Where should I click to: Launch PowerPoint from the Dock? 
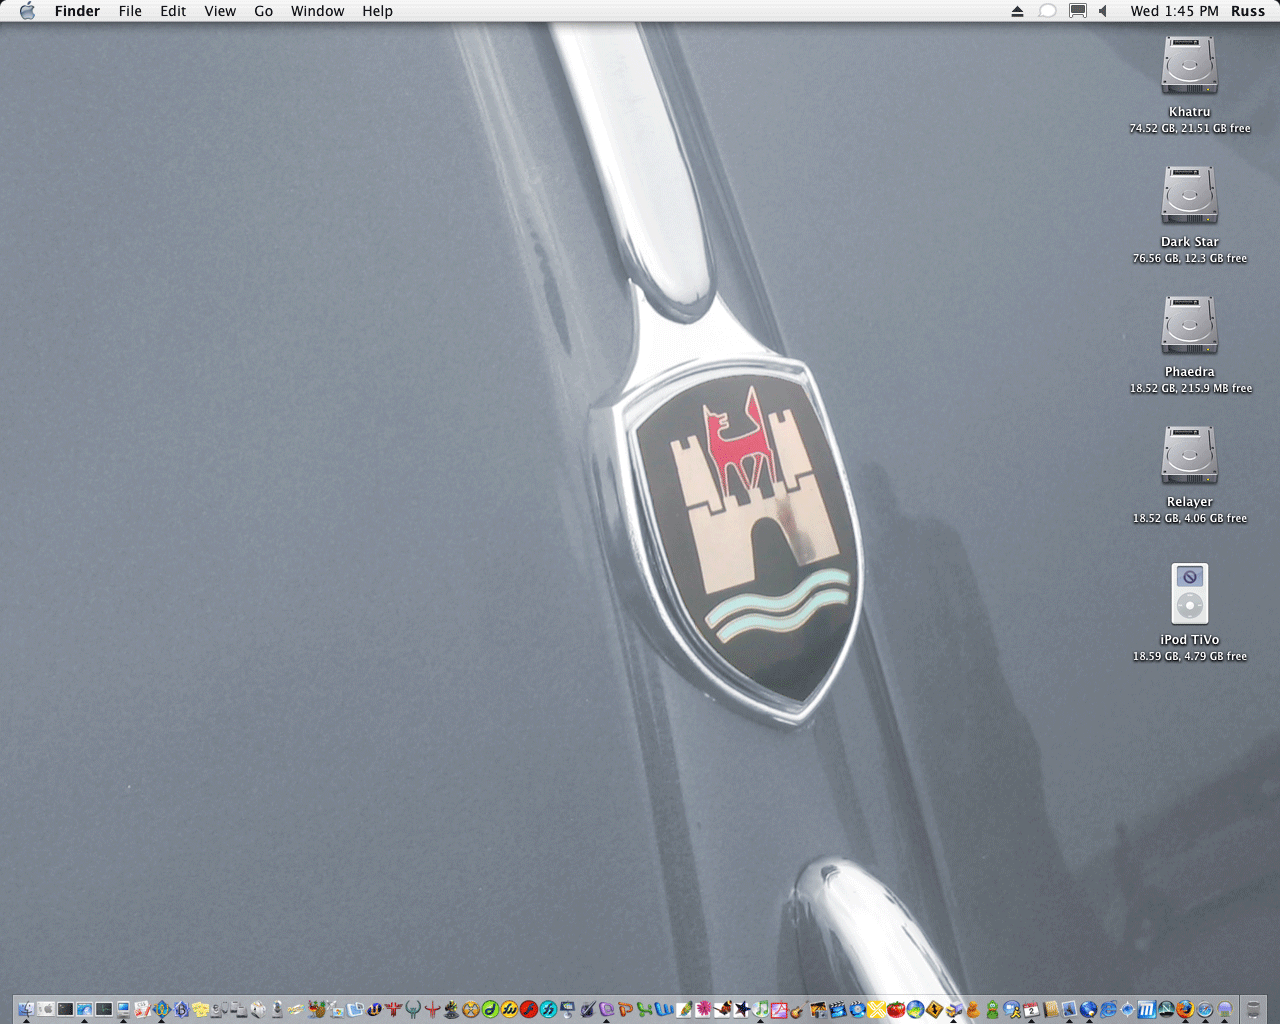pos(625,1009)
